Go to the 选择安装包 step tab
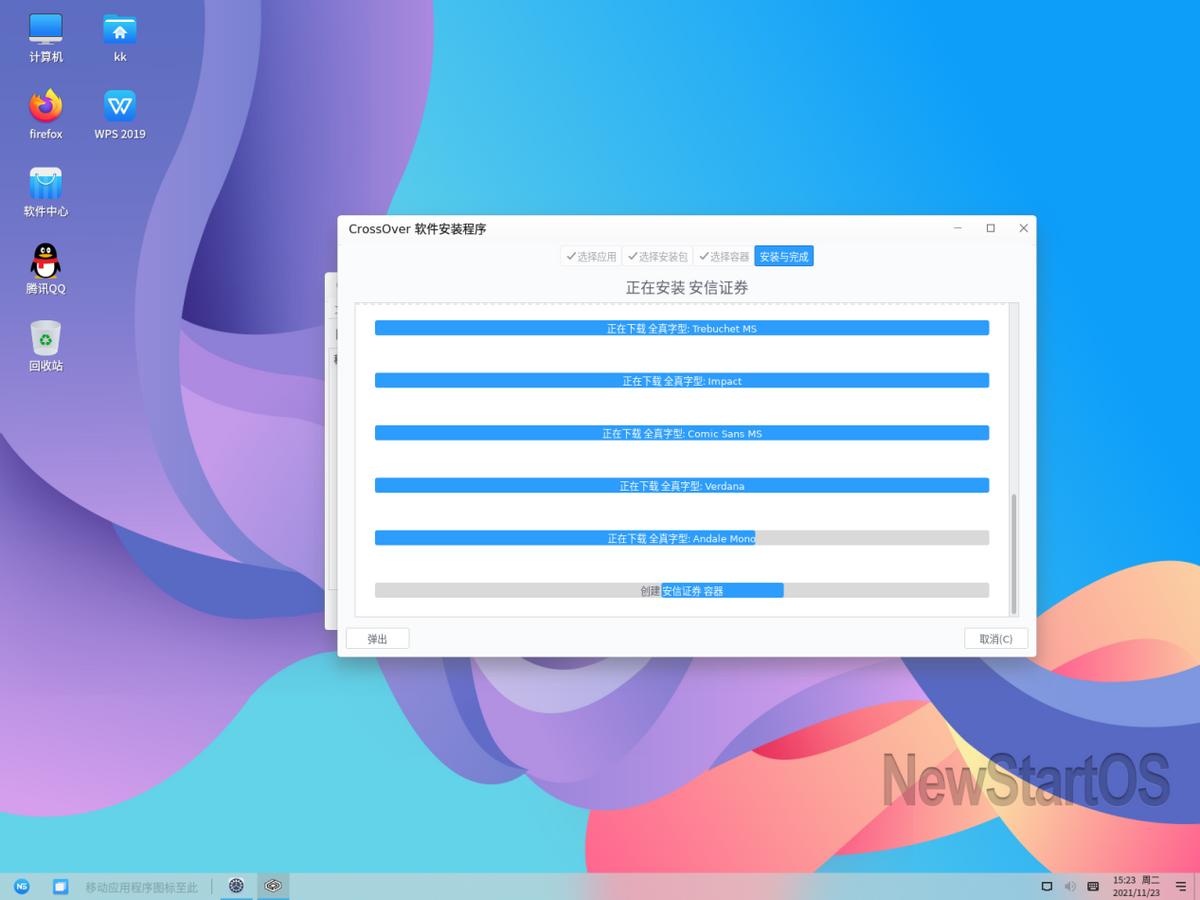1200x900 pixels. pyautogui.click(x=657, y=257)
